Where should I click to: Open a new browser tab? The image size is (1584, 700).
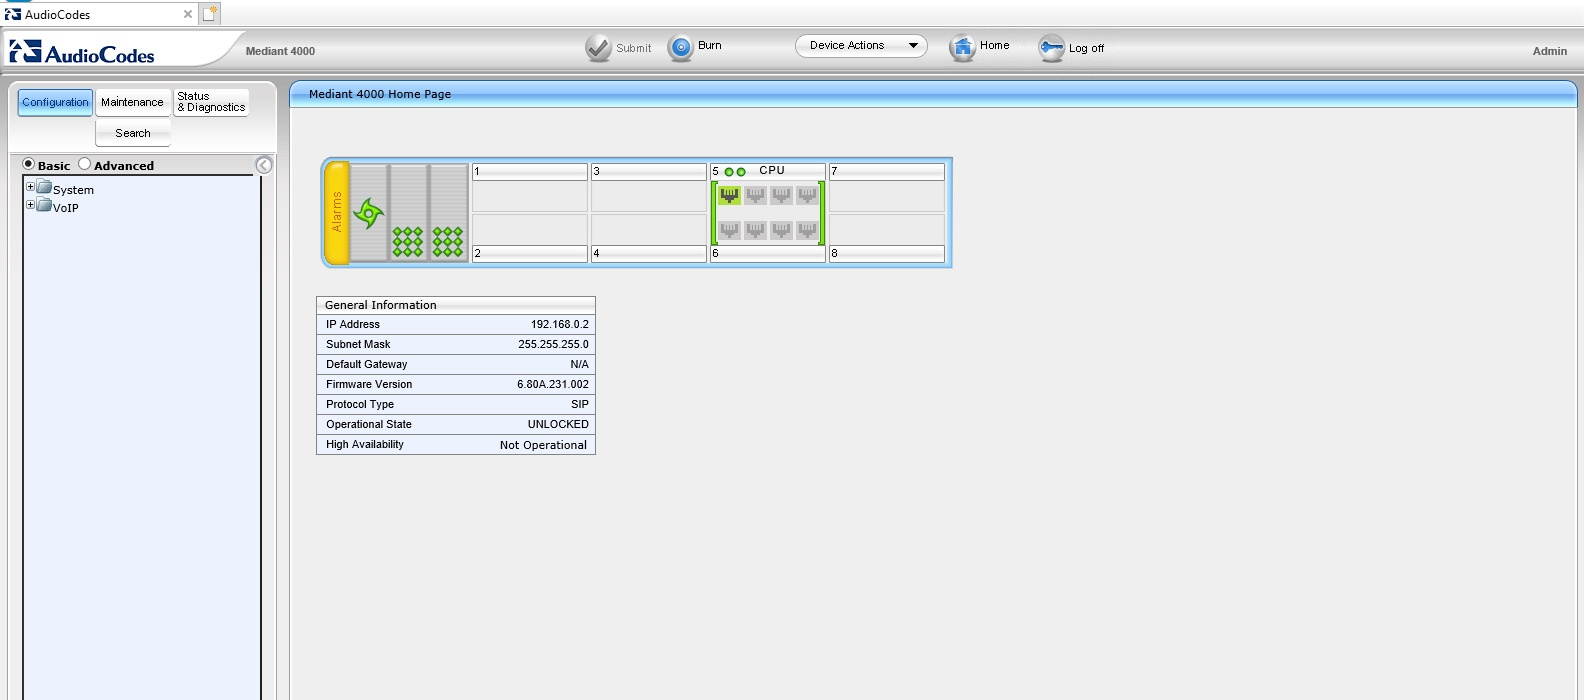209,14
